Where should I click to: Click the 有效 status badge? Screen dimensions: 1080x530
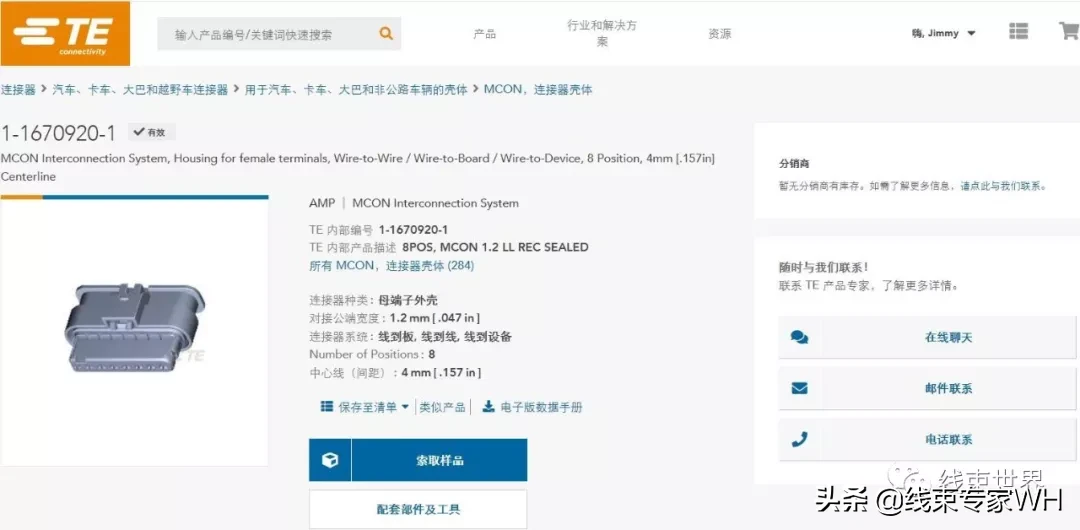coord(152,132)
